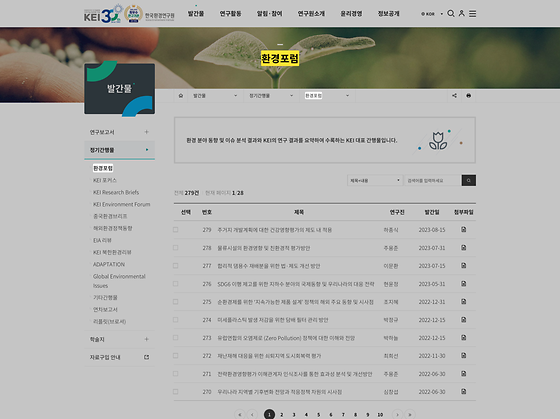Check the box for item 279
Viewport: 560px width, 419px height.
coord(175,230)
